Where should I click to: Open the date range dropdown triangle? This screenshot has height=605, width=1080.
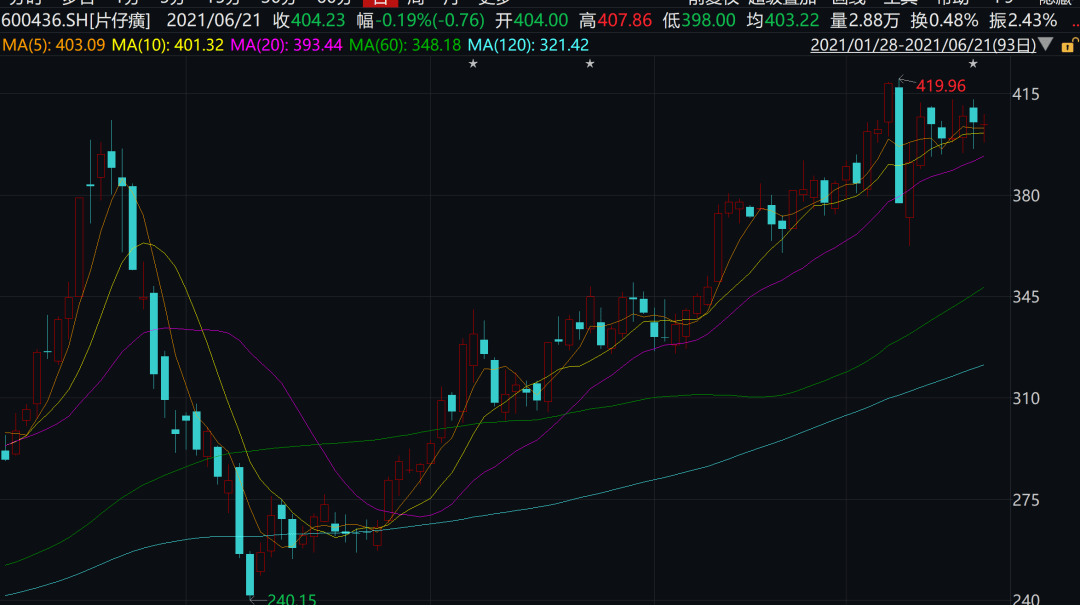pos(1045,45)
